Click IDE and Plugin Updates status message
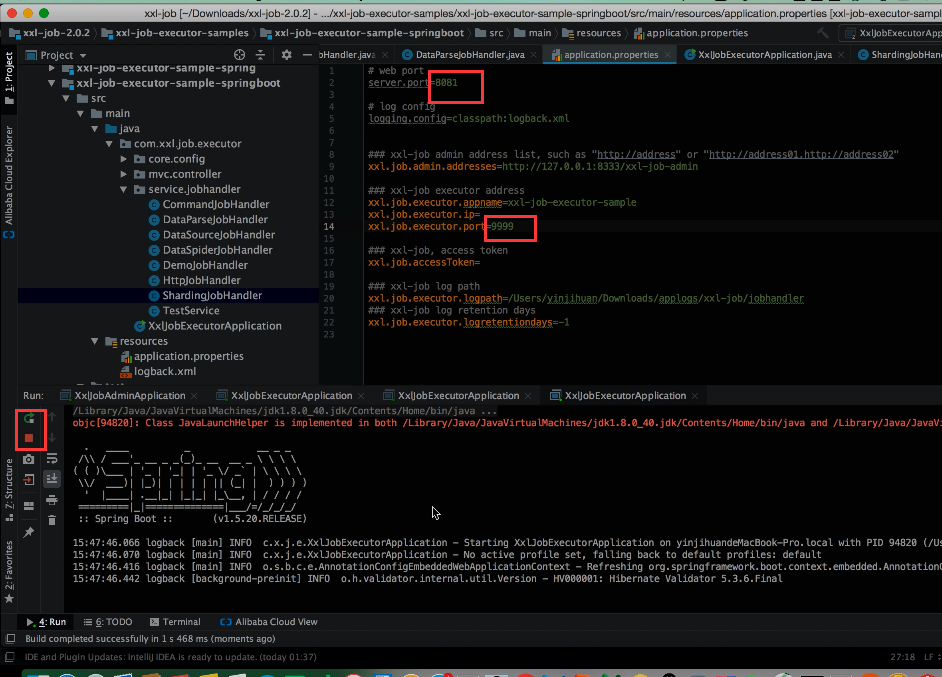This screenshot has height=677, width=942. [170, 657]
